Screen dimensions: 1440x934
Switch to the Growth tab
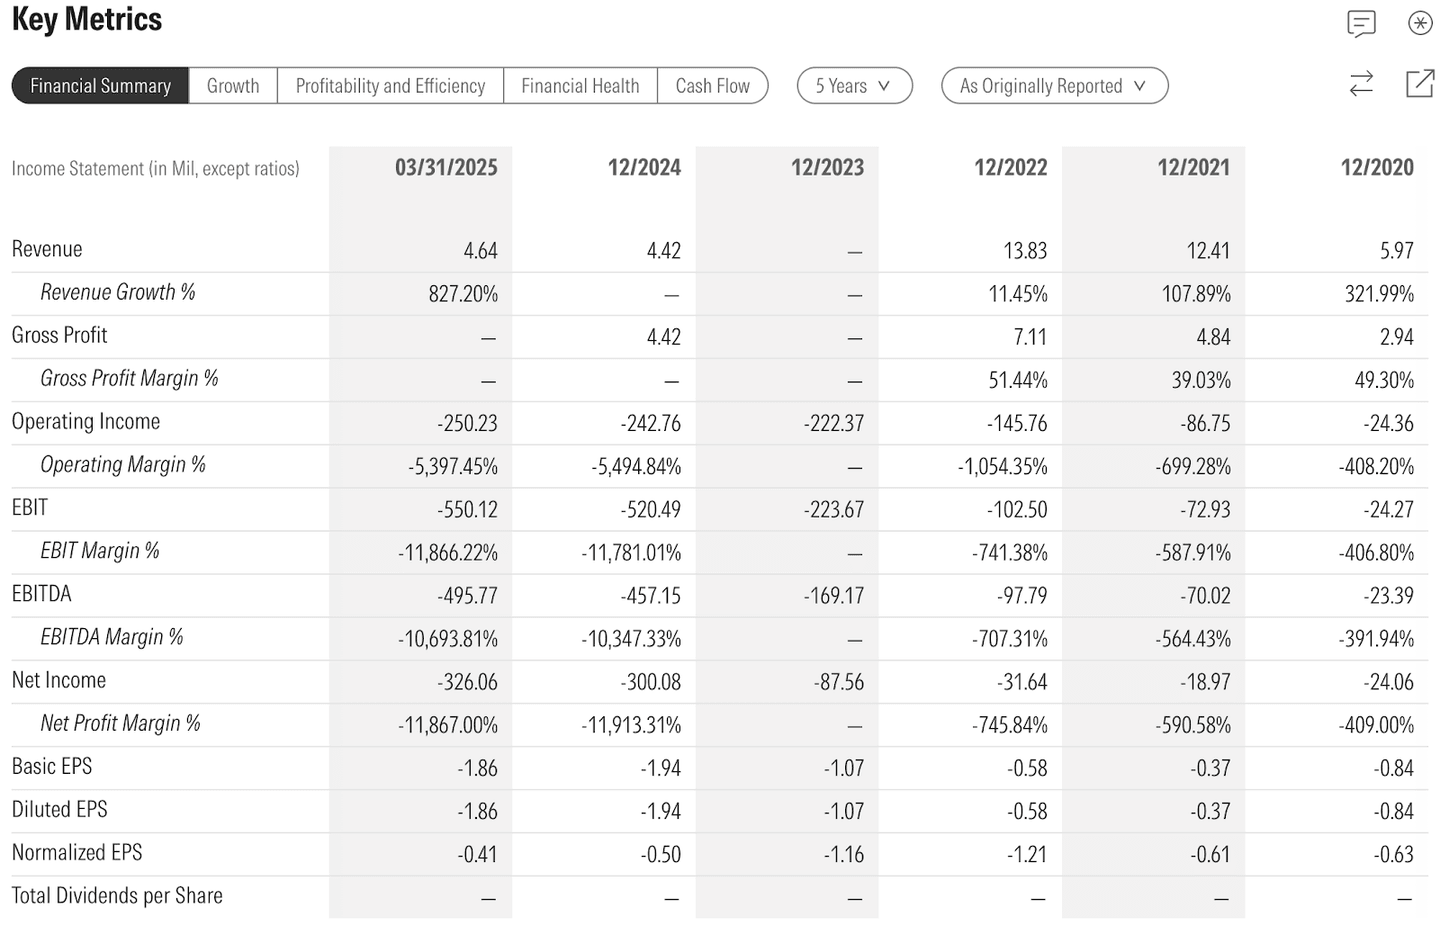pos(233,86)
